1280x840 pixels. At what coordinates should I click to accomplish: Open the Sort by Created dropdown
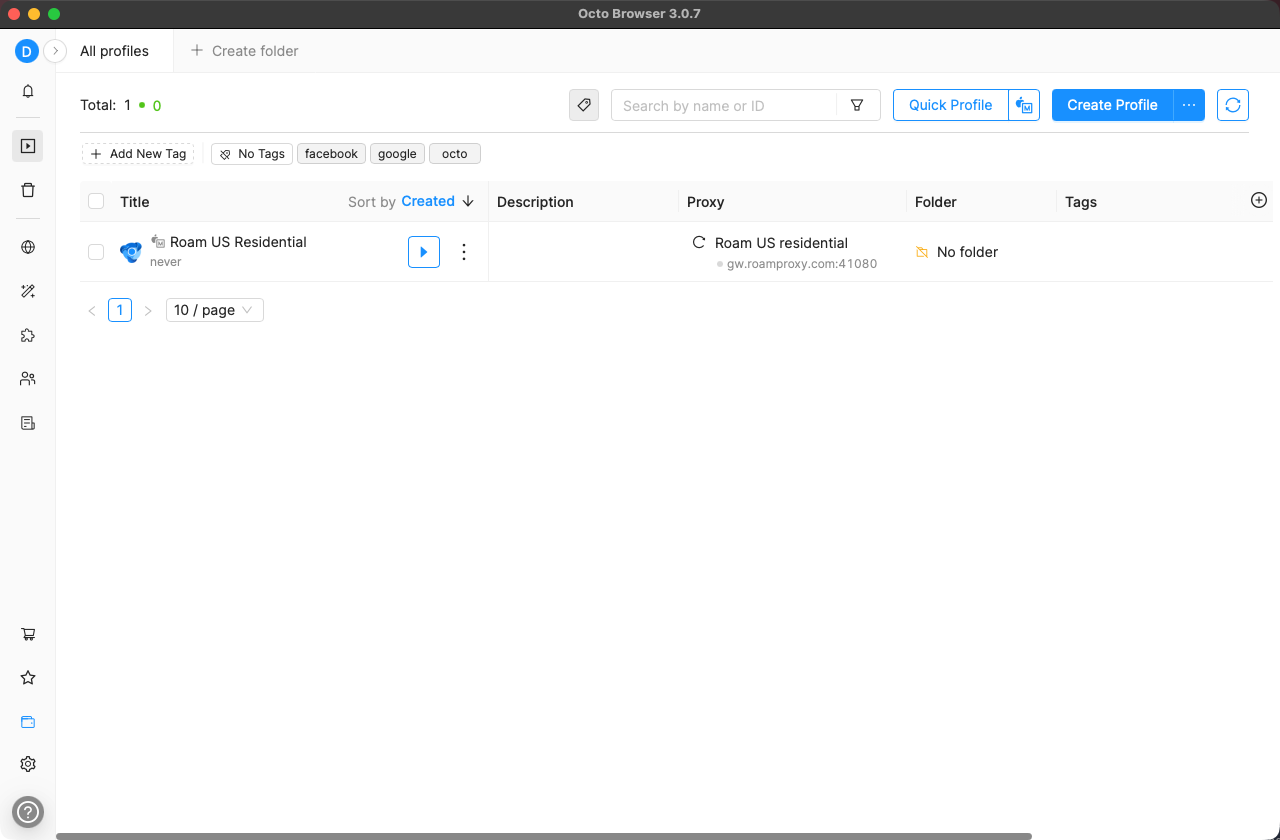tap(428, 201)
